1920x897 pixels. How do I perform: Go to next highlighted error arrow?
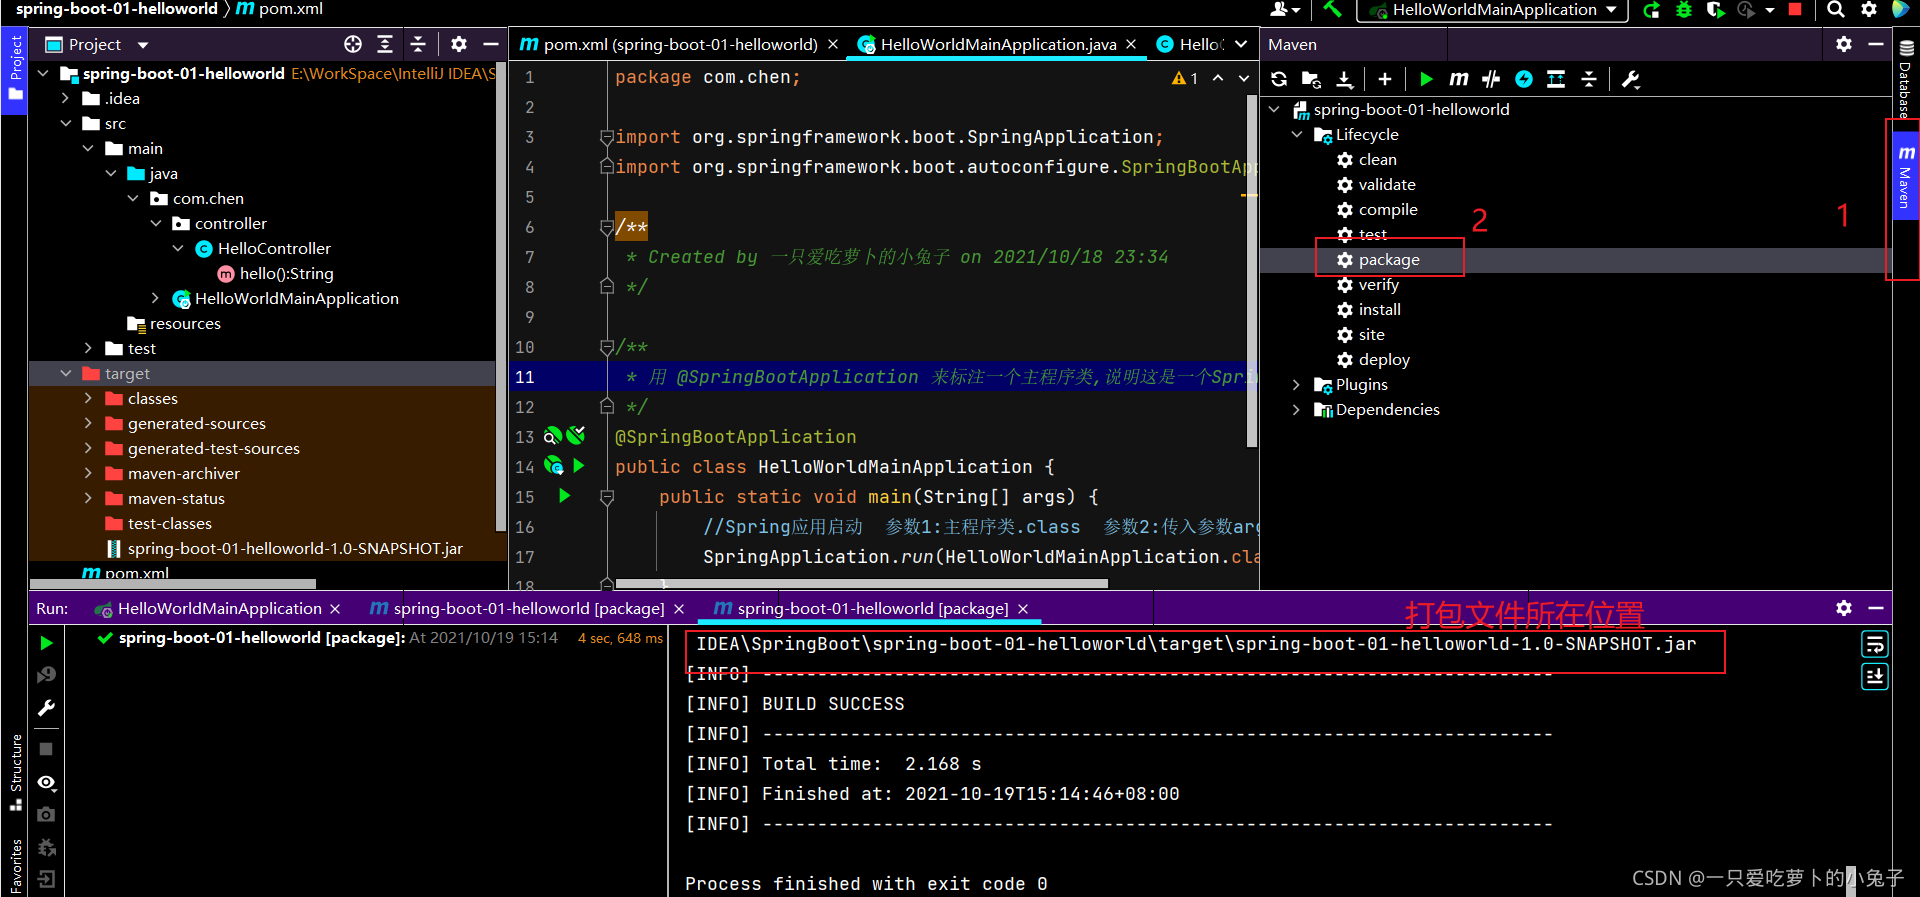coord(1243,78)
